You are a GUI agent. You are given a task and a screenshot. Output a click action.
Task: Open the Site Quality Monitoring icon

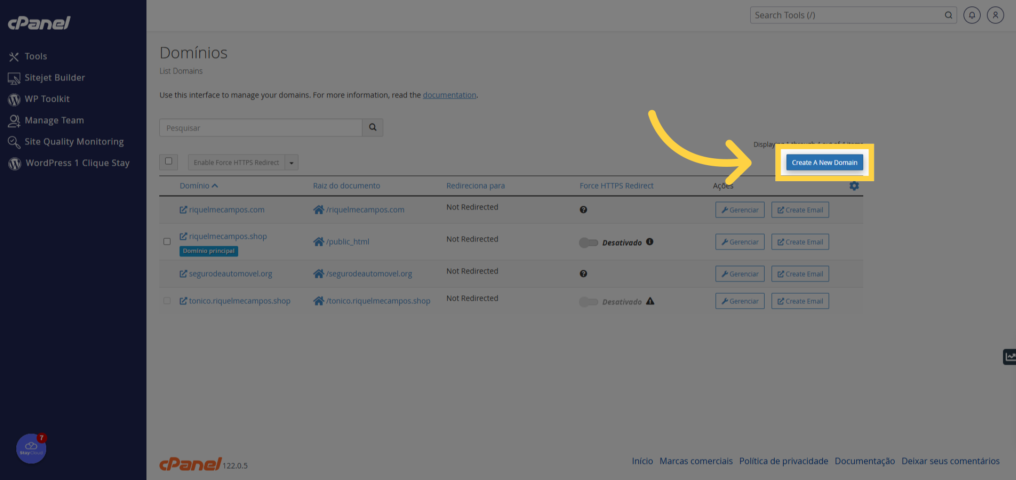click(x=14, y=142)
